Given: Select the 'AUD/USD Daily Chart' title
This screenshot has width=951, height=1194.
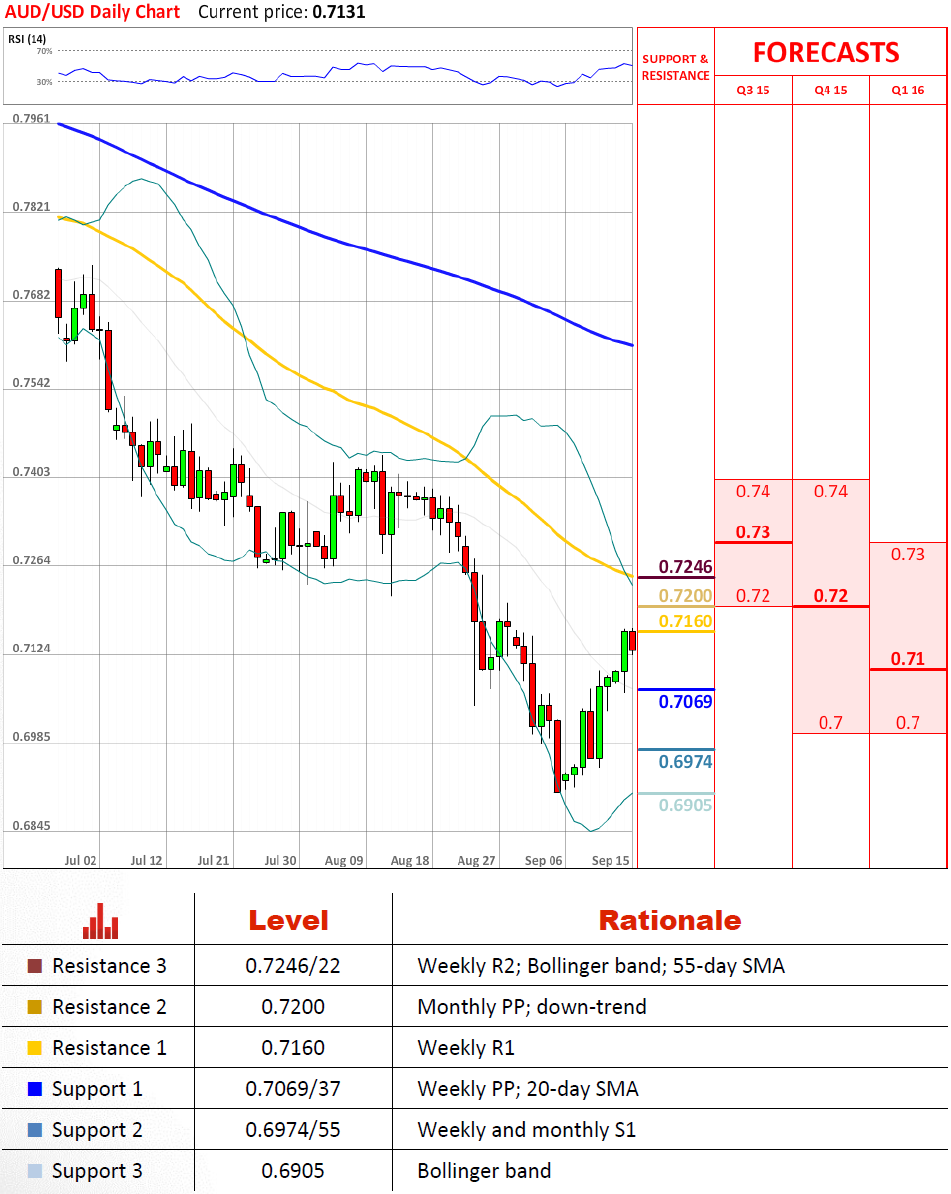Looking at the screenshot, I should tap(92, 12).
